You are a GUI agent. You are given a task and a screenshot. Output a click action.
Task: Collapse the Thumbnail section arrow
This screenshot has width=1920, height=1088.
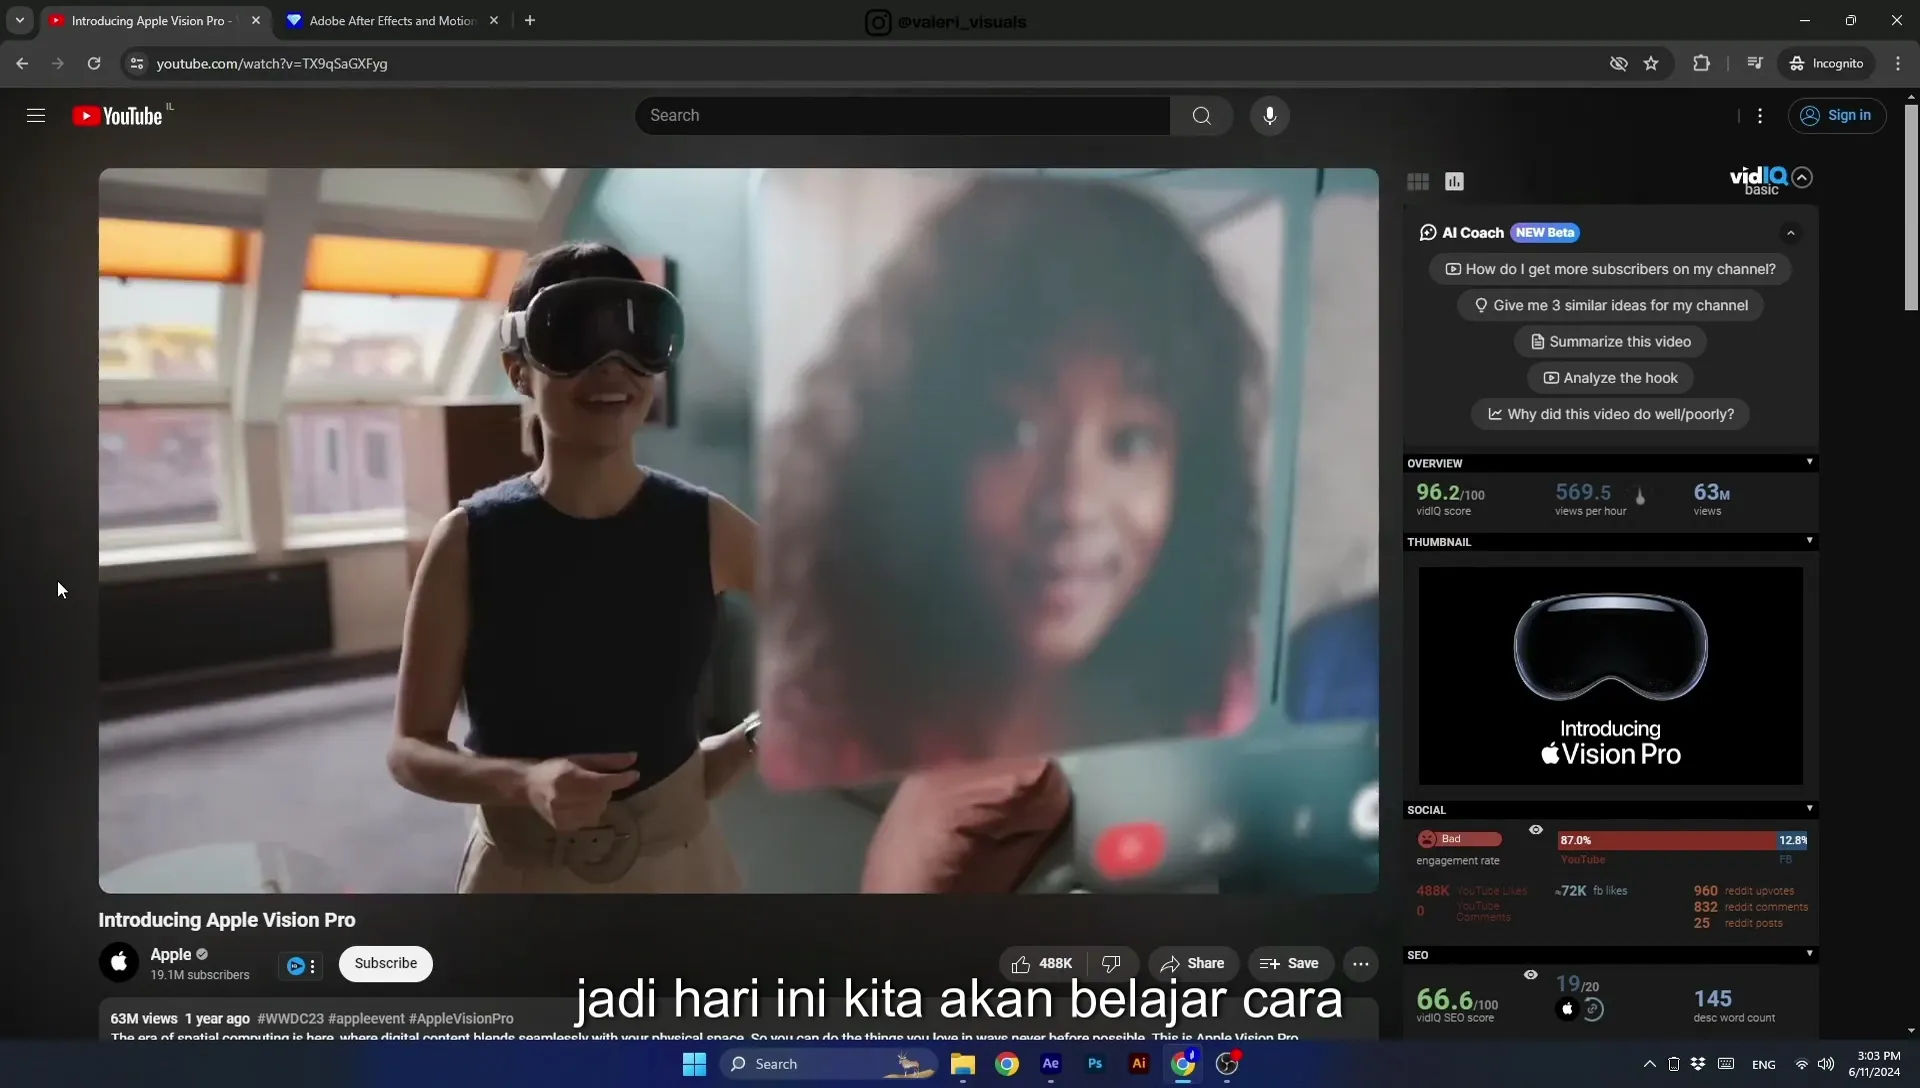coord(1809,541)
